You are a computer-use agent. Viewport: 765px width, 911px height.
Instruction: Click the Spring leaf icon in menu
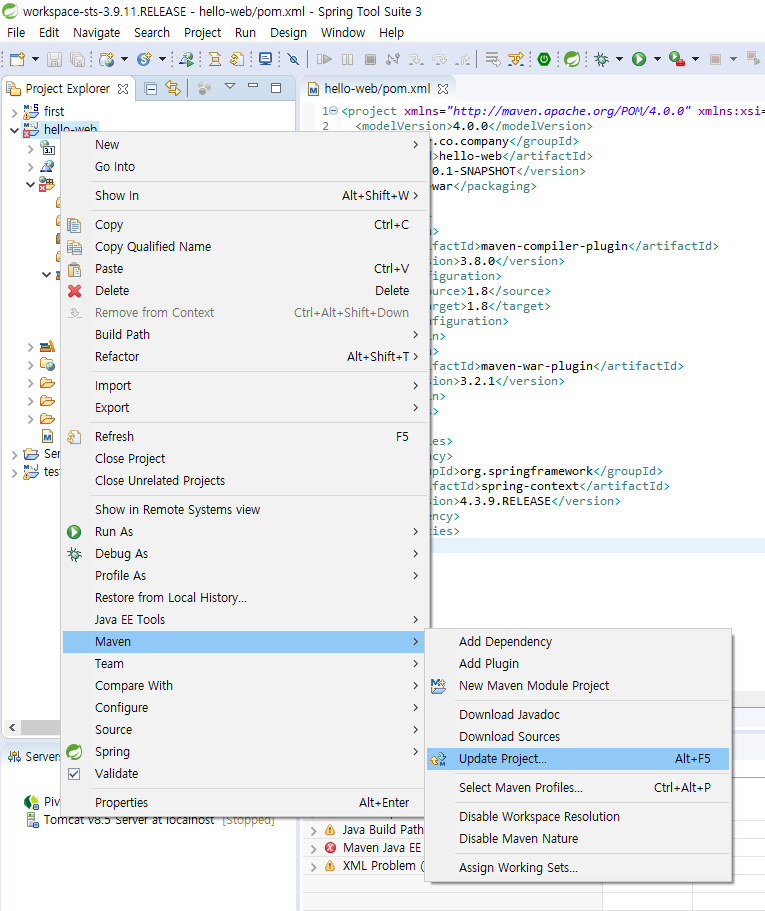(74, 752)
